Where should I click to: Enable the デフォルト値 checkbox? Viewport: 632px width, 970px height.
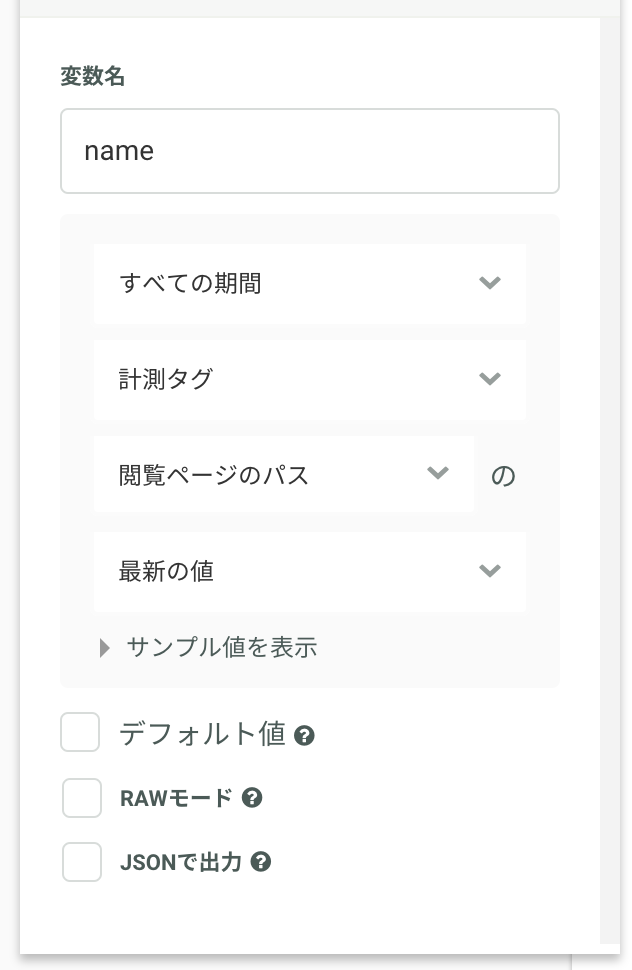tap(80, 732)
